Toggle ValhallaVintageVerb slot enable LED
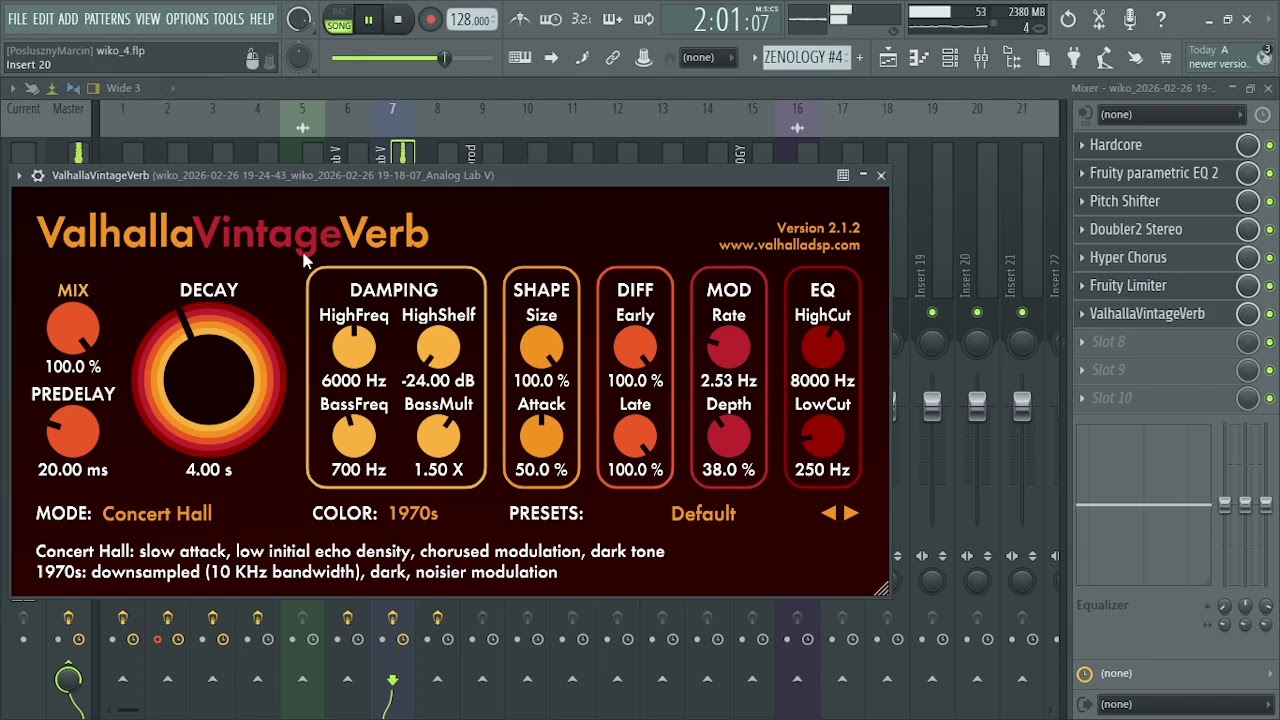 pos(1270,313)
